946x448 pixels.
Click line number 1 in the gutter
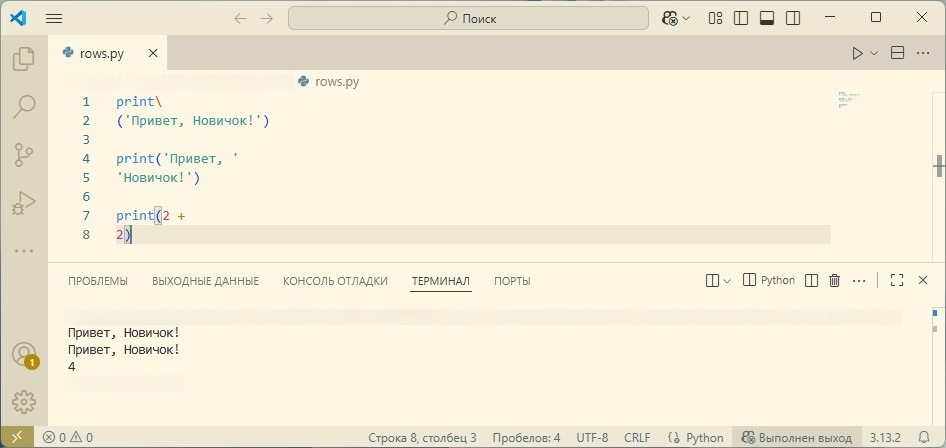[x=86, y=101]
